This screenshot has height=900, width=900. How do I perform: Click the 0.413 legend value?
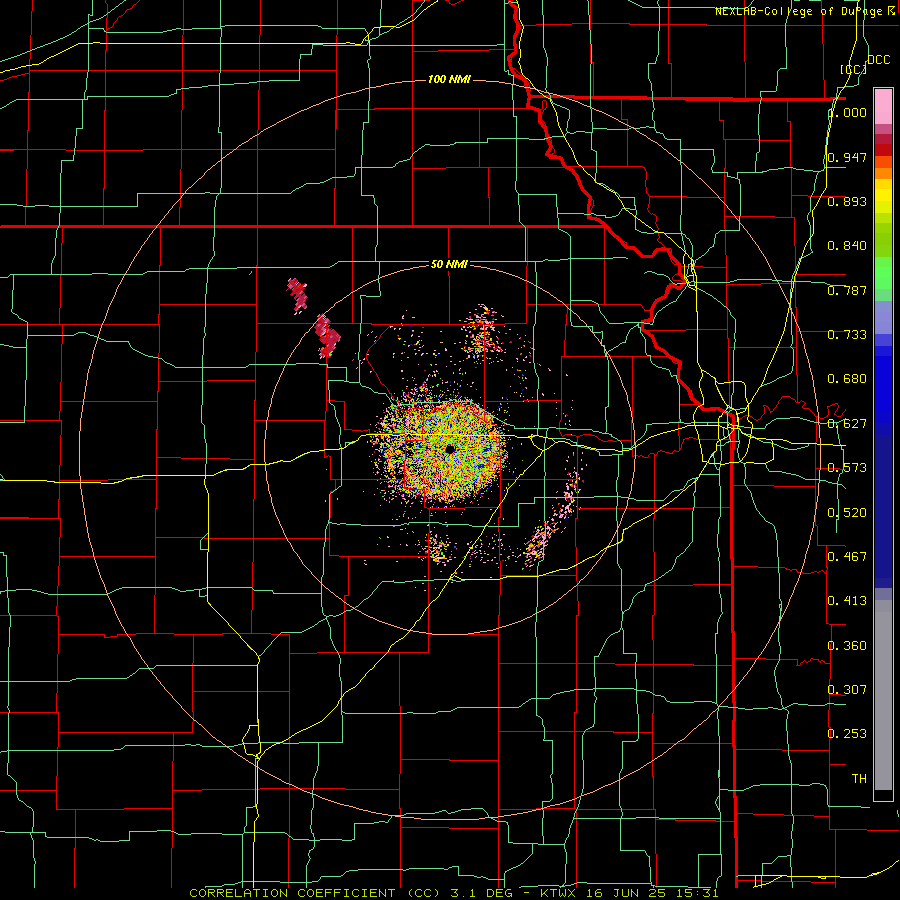847,600
